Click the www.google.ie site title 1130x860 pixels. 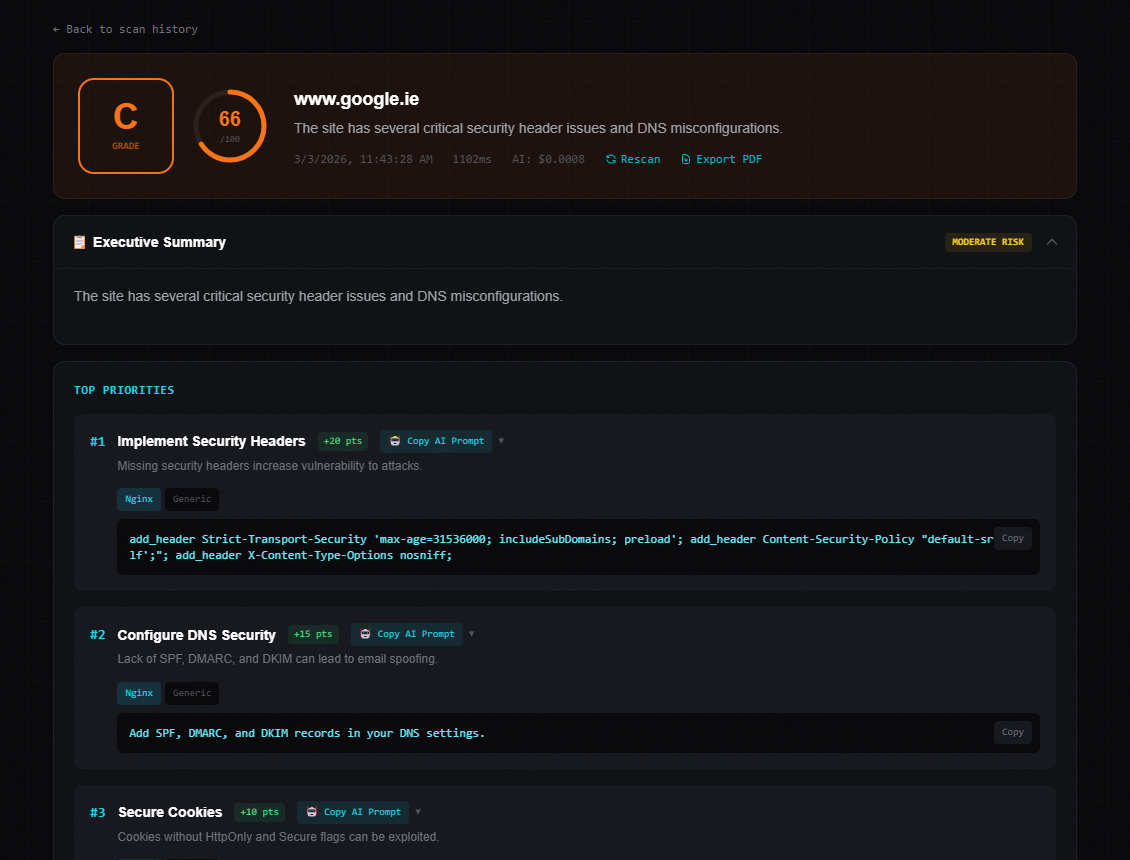click(357, 99)
